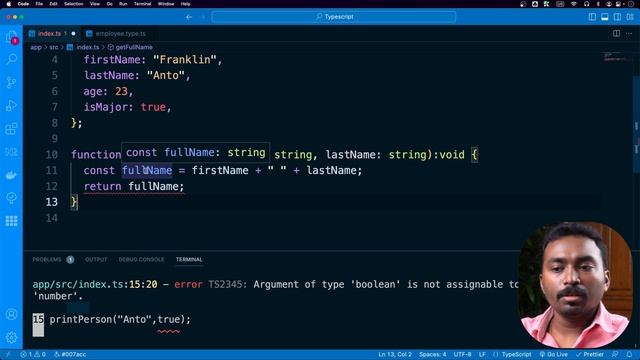Go back with the navigation arrow

pos(189,17)
